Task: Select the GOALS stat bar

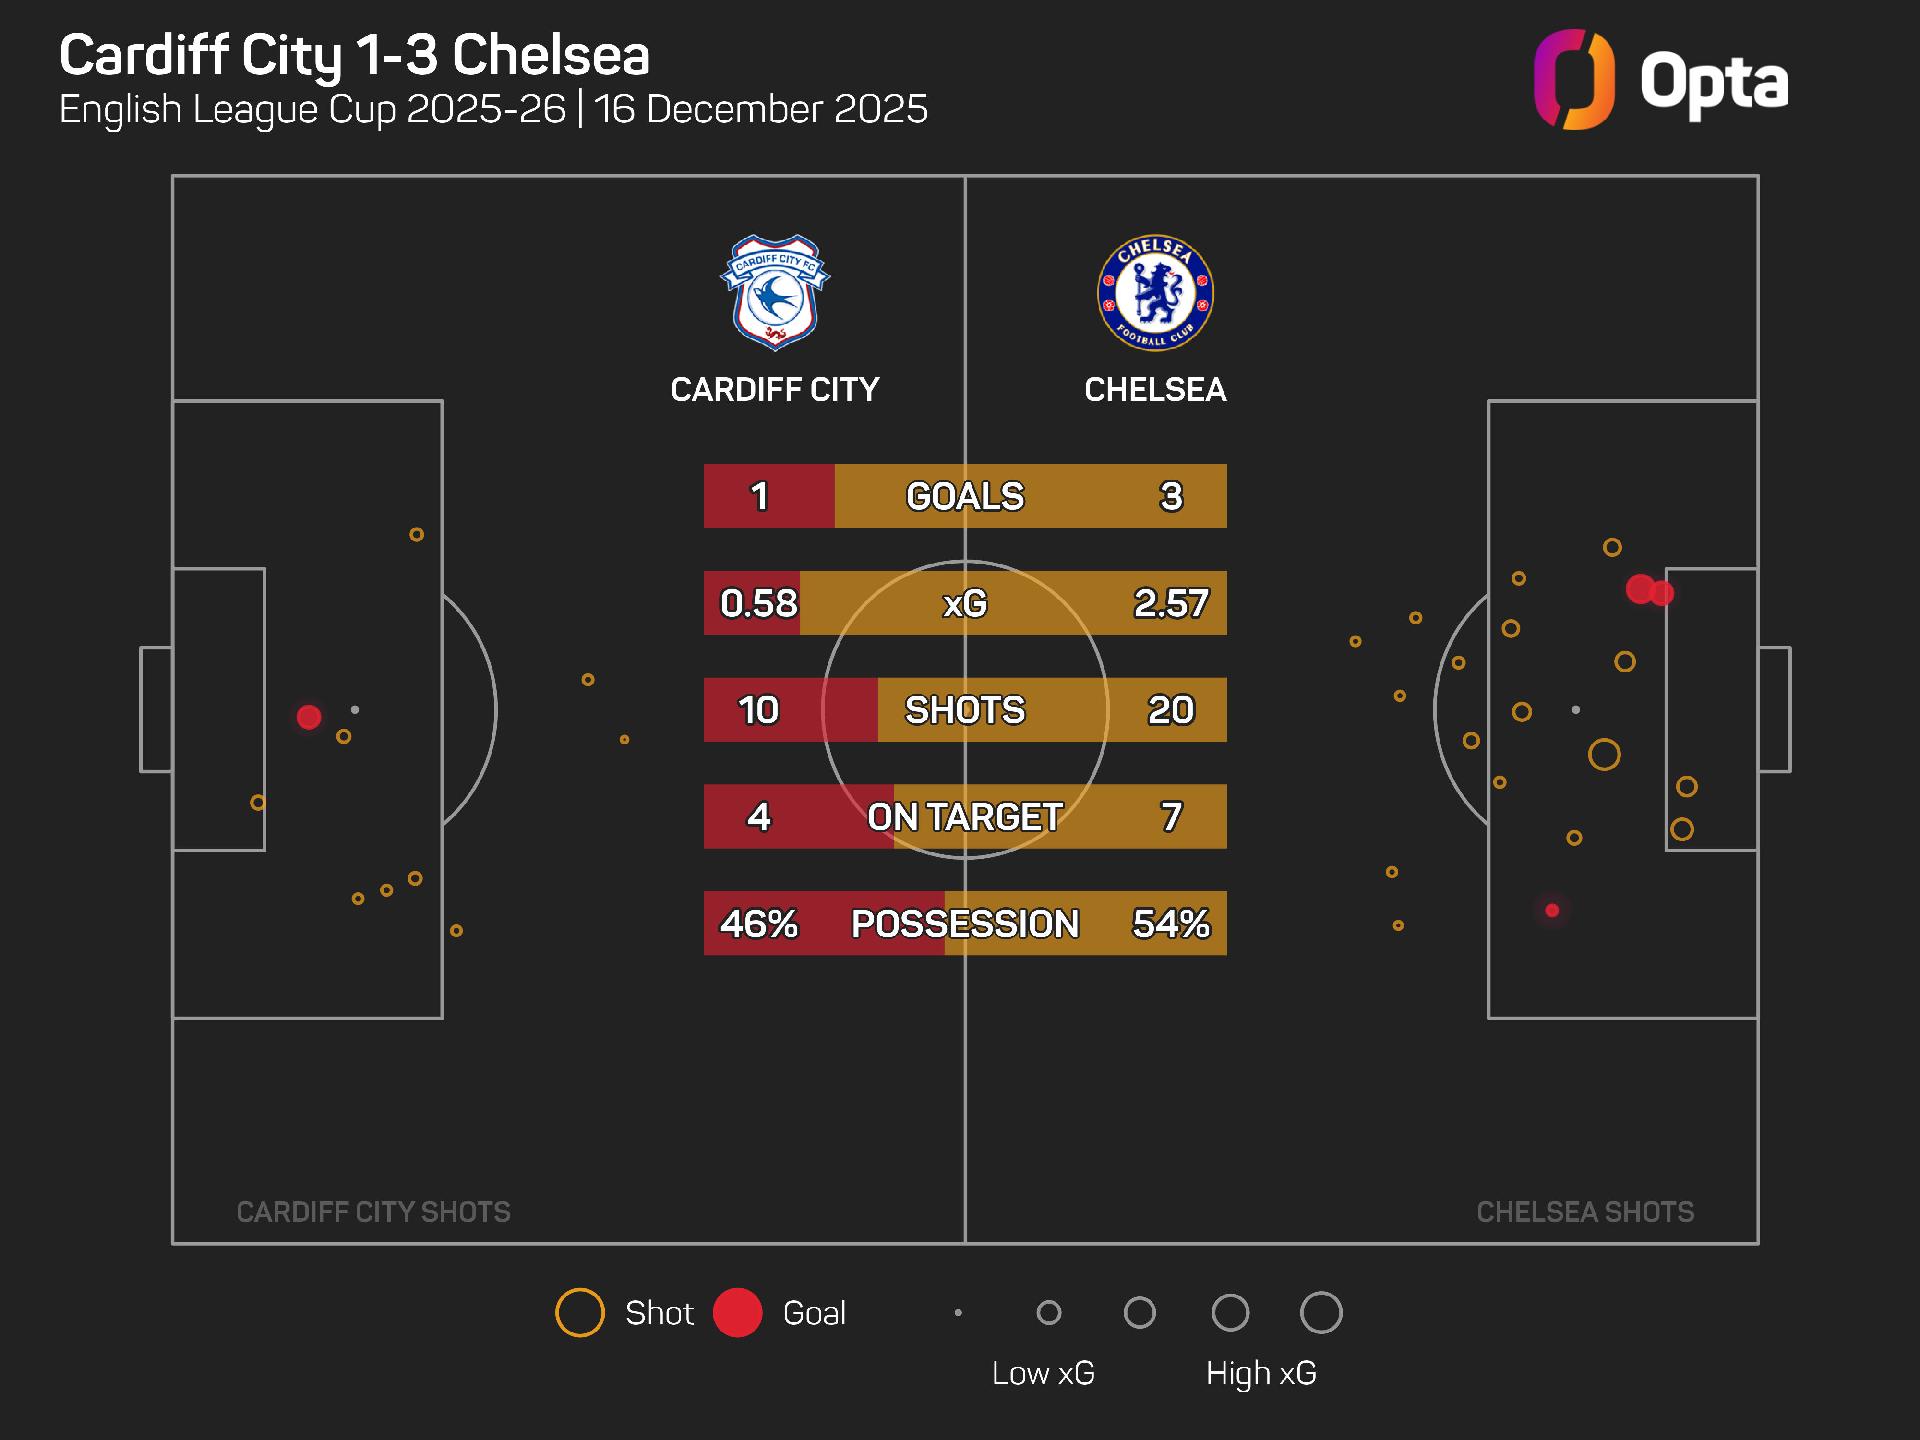Action: (965, 496)
